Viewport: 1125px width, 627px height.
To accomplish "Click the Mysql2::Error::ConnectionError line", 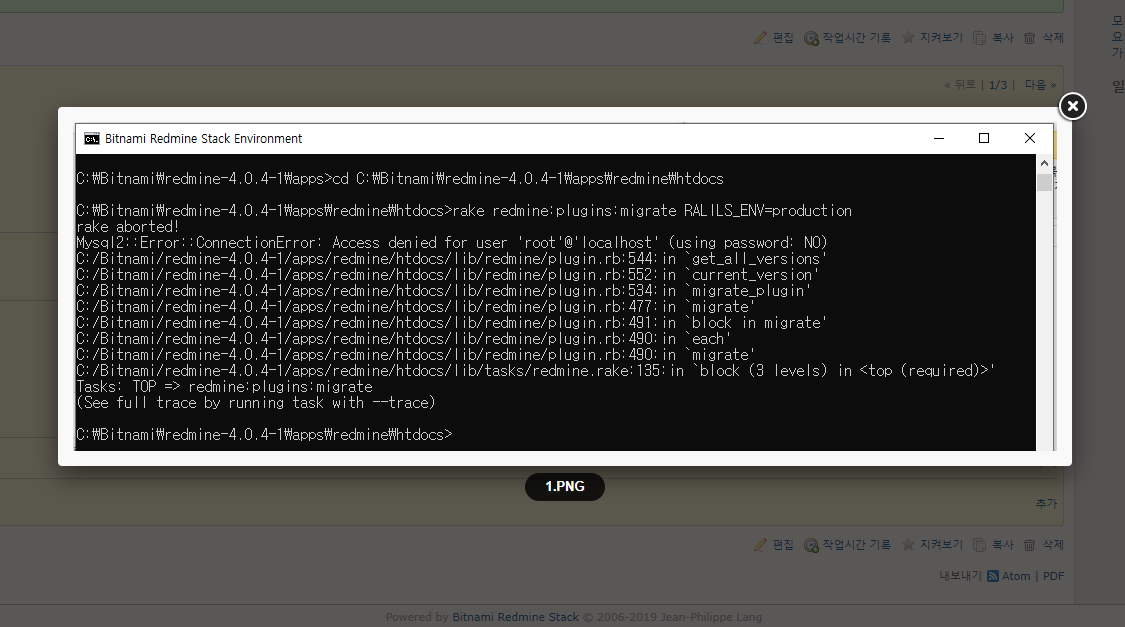I will coord(452,242).
